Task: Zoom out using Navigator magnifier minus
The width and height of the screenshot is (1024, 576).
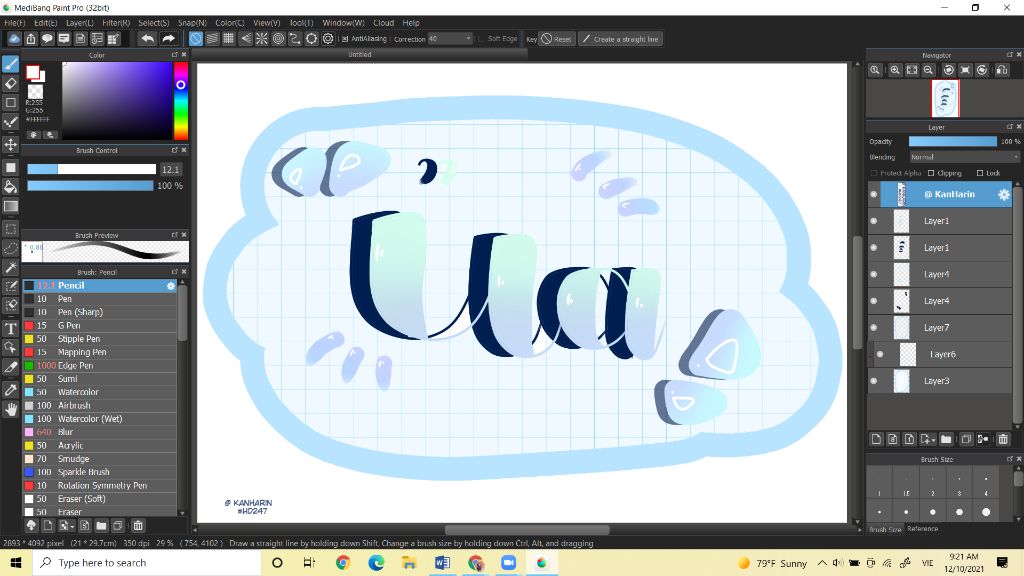Action: (x=928, y=70)
